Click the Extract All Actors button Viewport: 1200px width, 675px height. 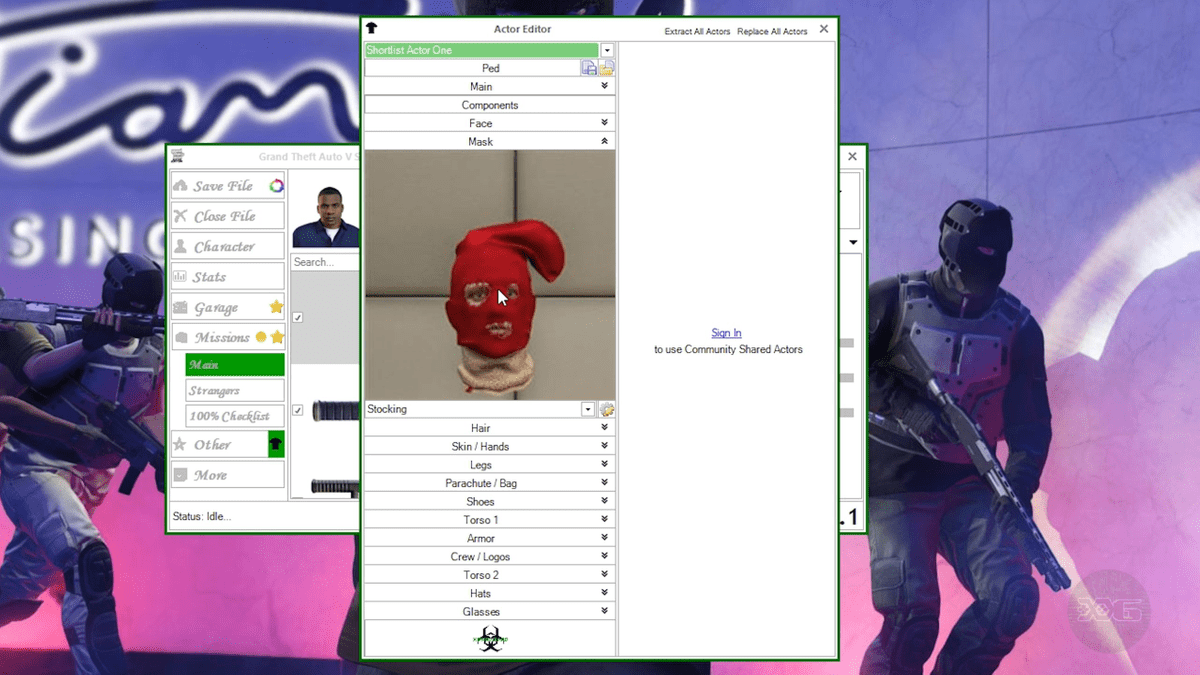pos(696,31)
